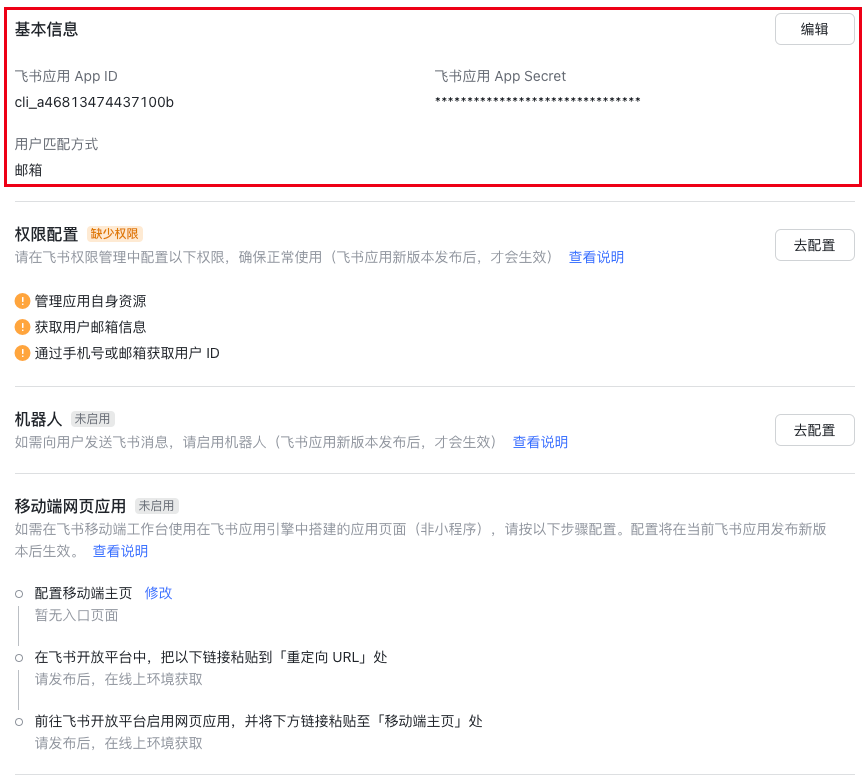This screenshot has height=784, width=862.
Task: Click the 用户匹配方式 label
Action: [56, 144]
